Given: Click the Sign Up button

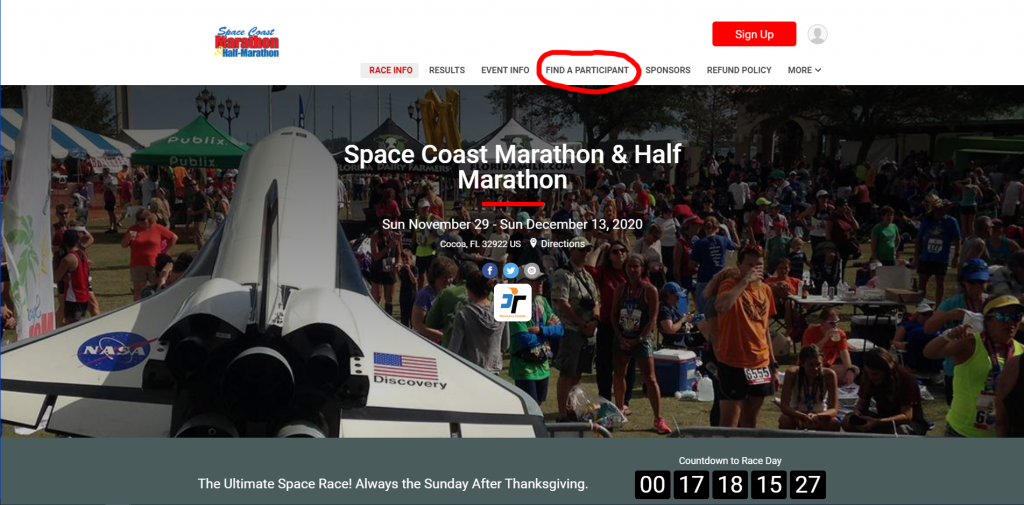Looking at the screenshot, I should point(754,34).
